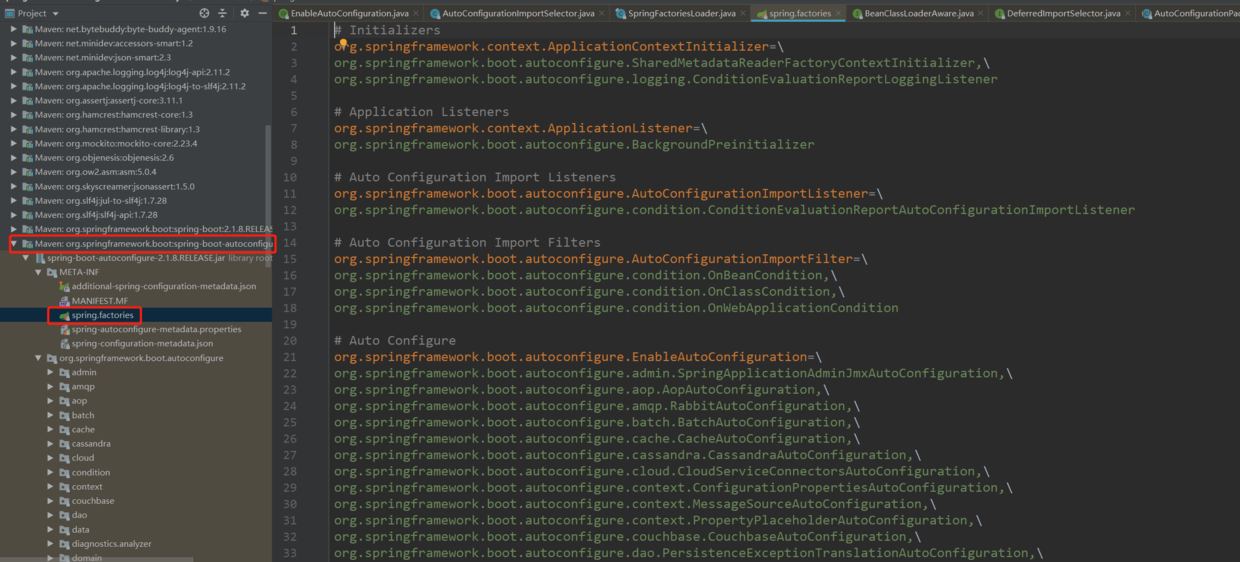The width and height of the screenshot is (1240, 562).
Task: Collapse spring-boot-autoconfigure-2.1.8.RELEASE.jar node
Action: (26, 258)
